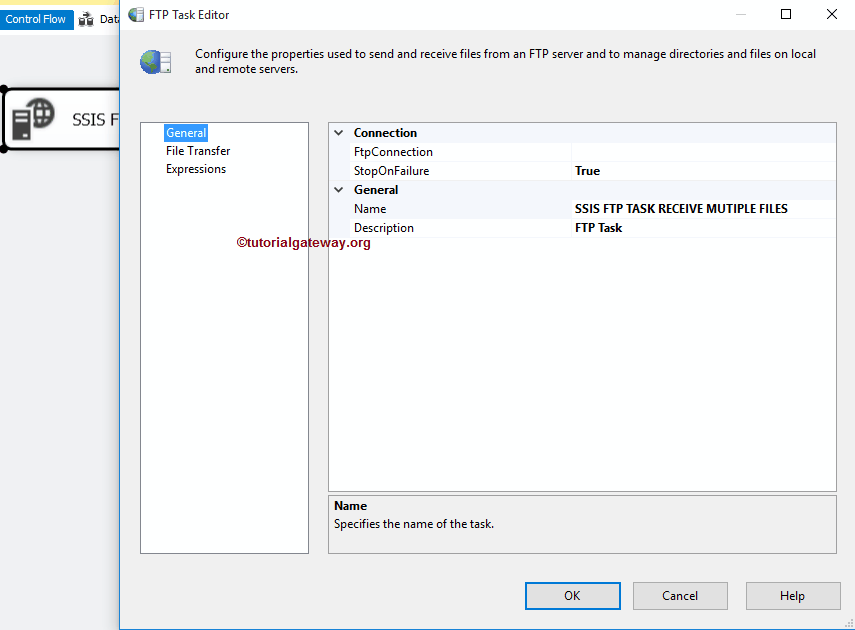Click the OK button

click(572, 595)
